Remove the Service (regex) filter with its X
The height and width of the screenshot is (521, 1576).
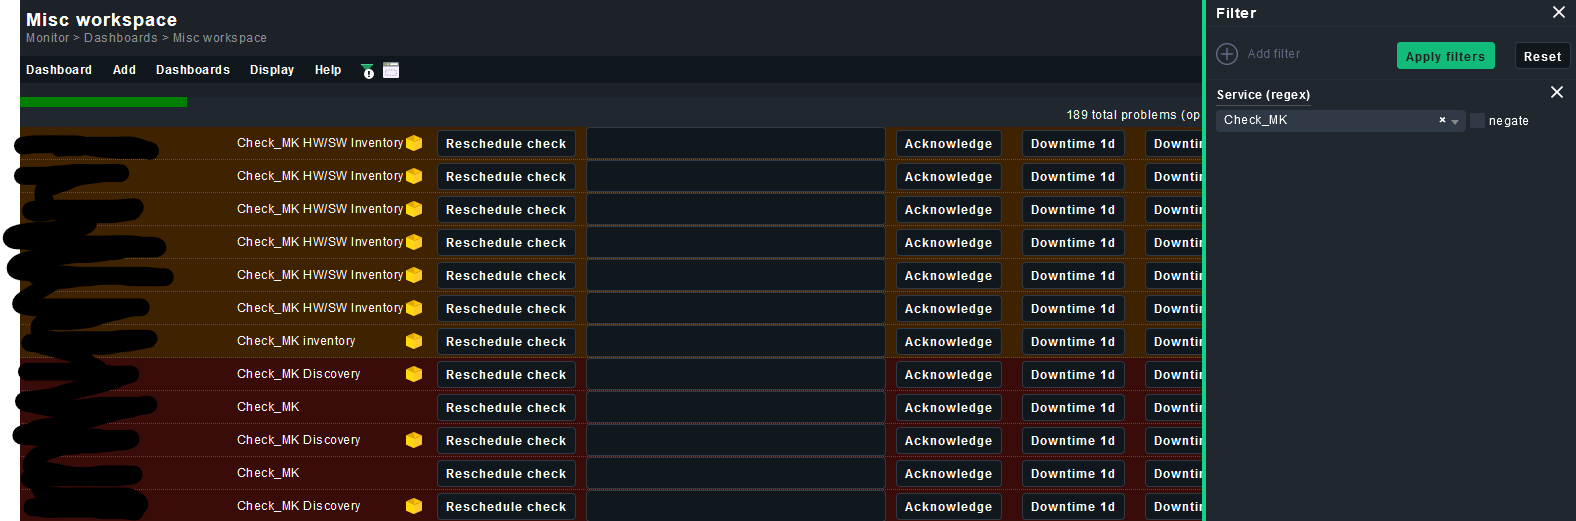[1556, 92]
